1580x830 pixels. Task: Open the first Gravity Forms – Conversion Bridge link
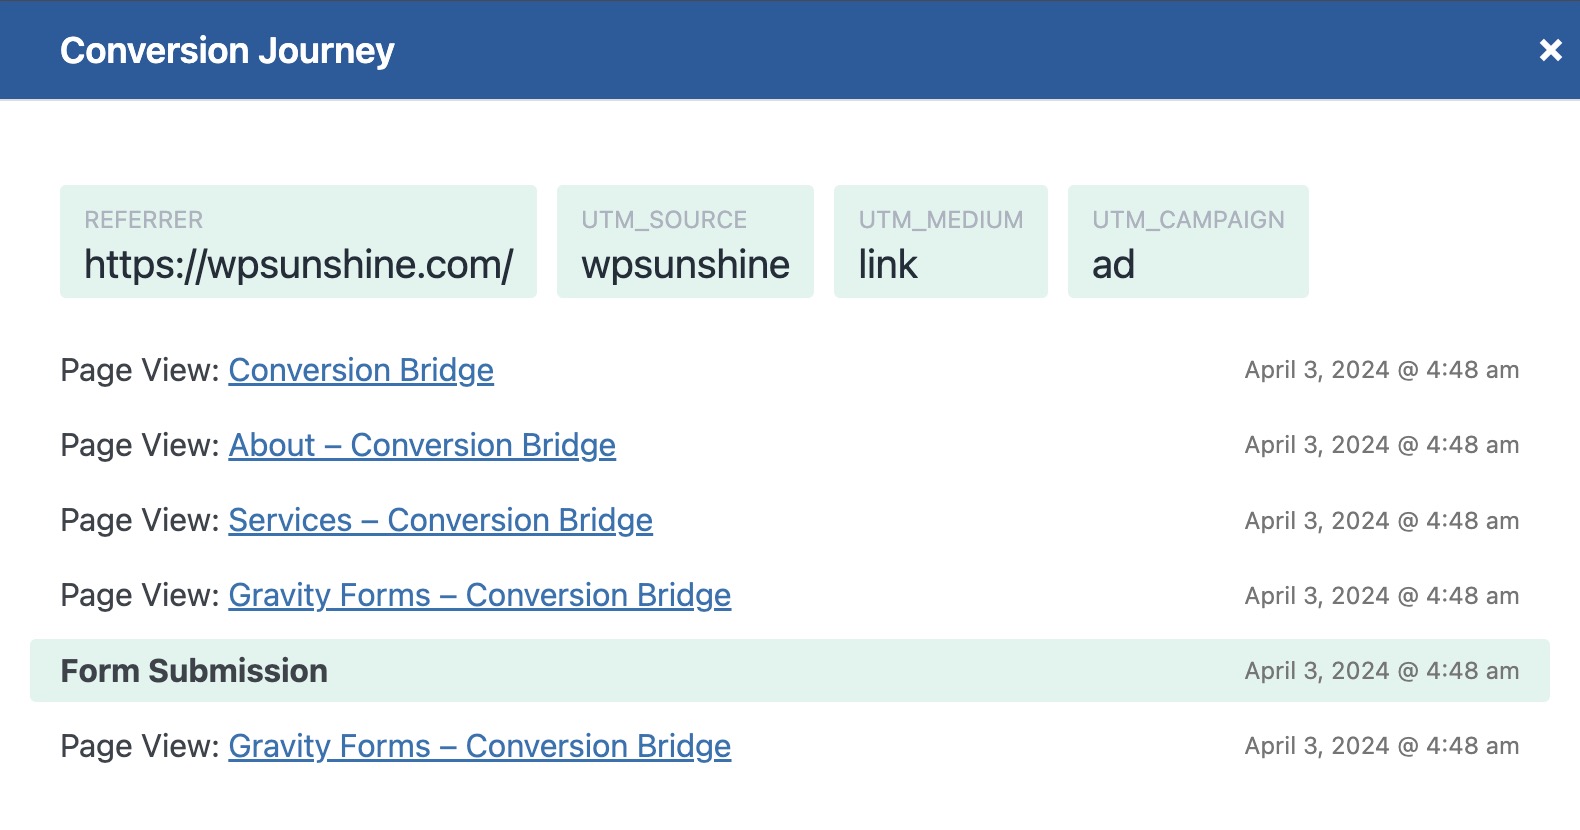(480, 595)
